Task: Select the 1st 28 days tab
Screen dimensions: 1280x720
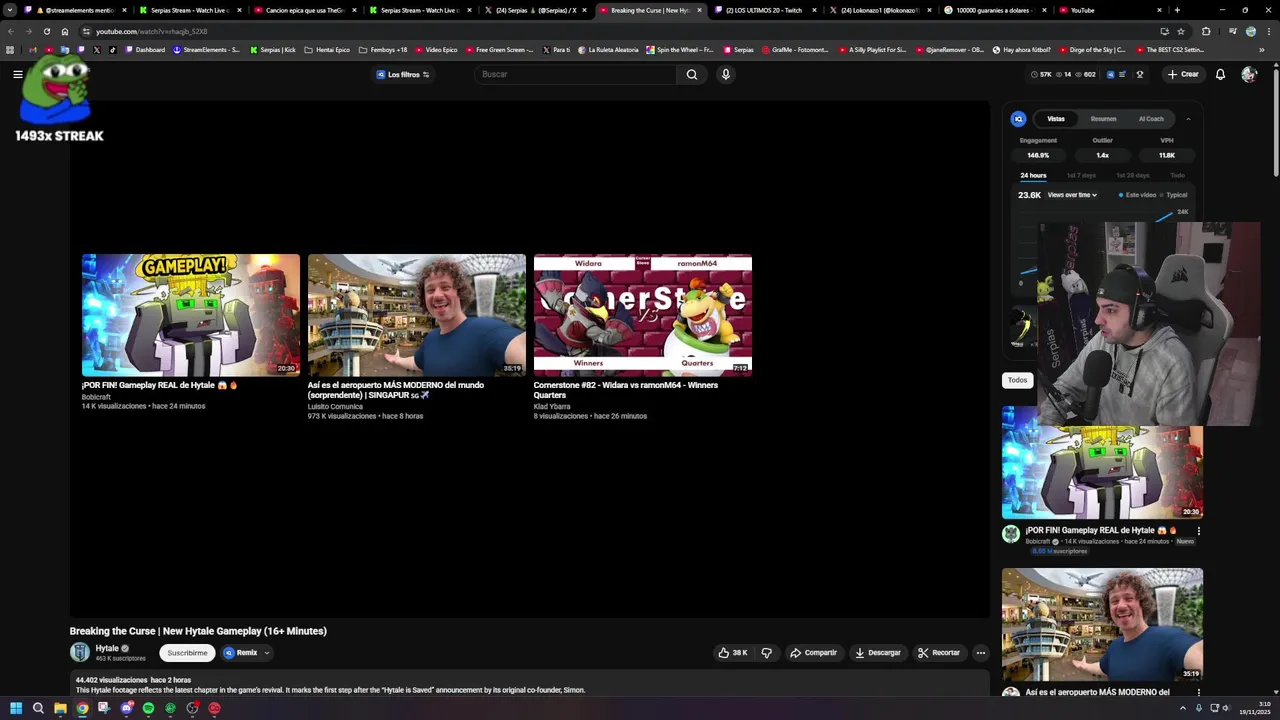Action: [x=1133, y=176]
